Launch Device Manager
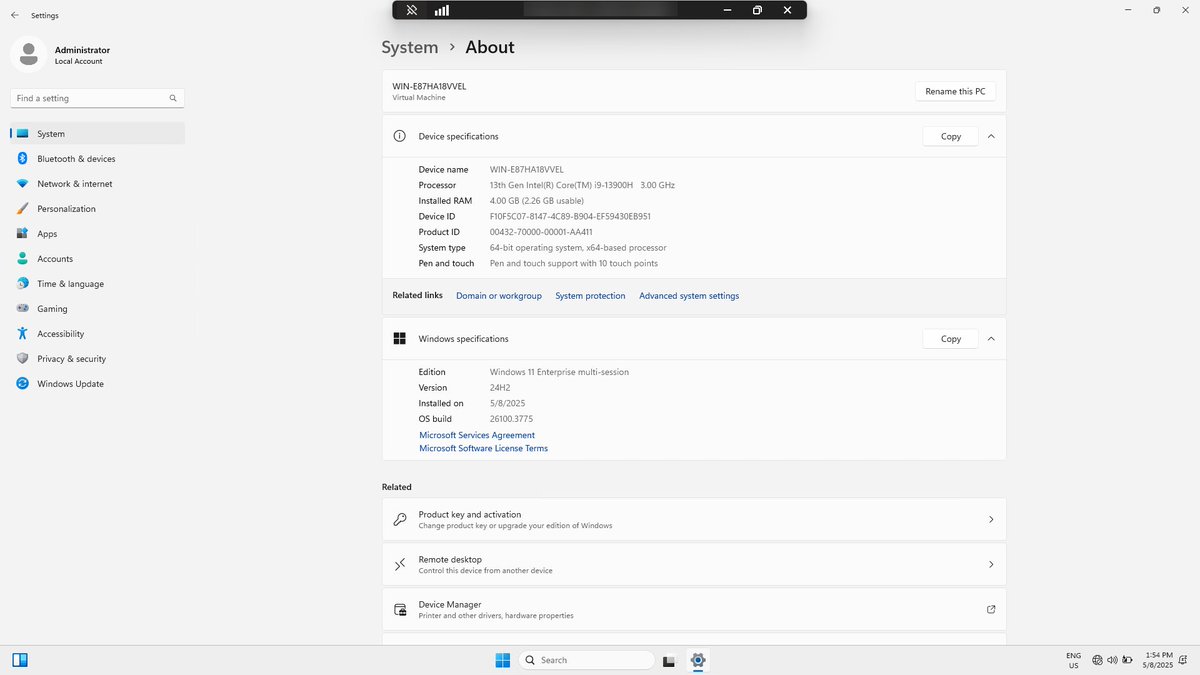This screenshot has width=1200, height=675. (694, 609)
